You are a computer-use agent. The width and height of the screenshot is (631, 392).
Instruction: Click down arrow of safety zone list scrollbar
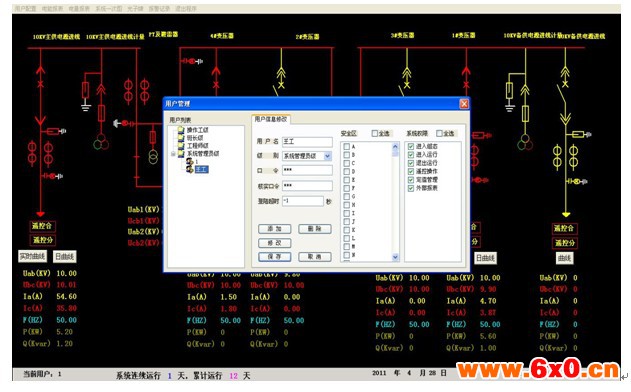(x=395, y=257)
